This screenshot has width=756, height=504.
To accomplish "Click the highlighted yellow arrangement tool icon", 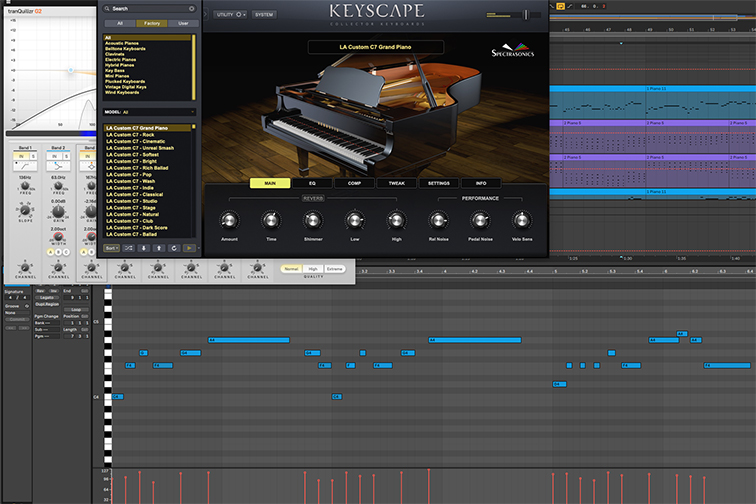I will click(x=560, y=6).
